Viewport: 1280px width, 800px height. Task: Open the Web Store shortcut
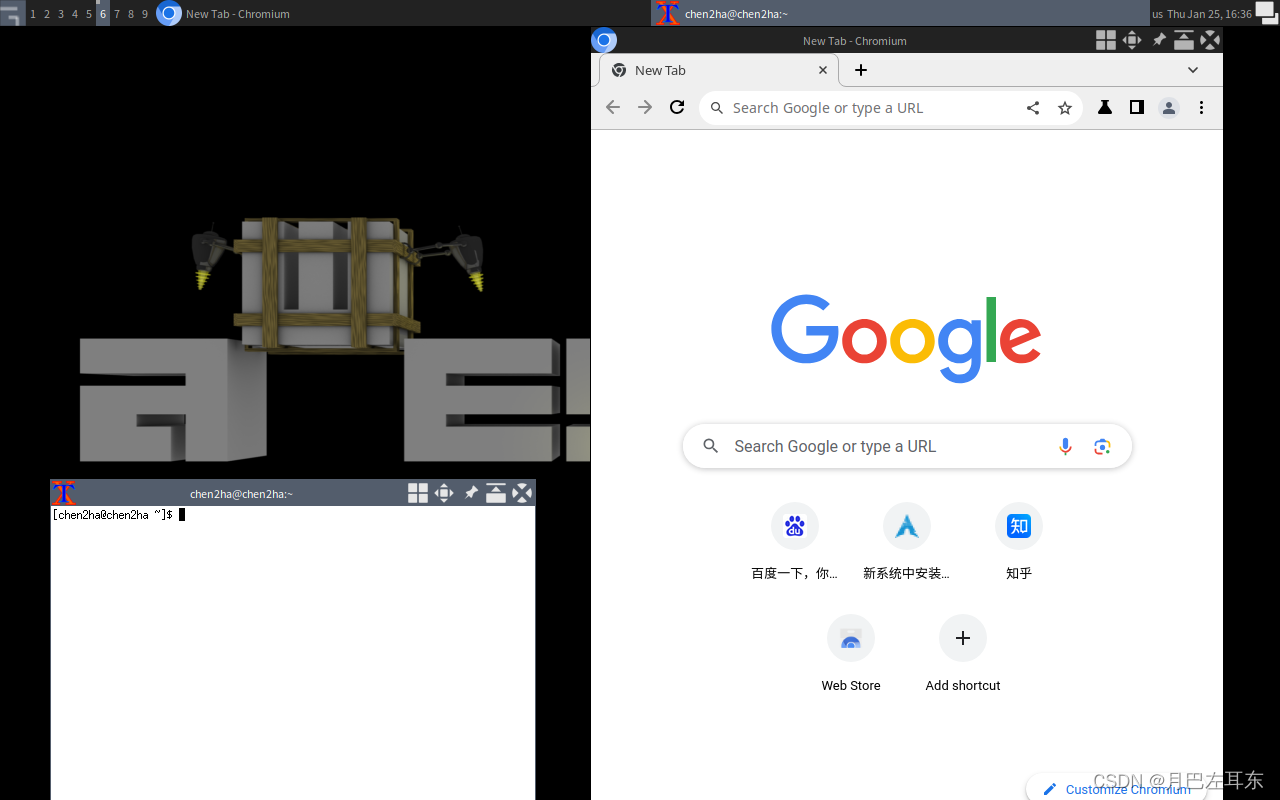851,654
